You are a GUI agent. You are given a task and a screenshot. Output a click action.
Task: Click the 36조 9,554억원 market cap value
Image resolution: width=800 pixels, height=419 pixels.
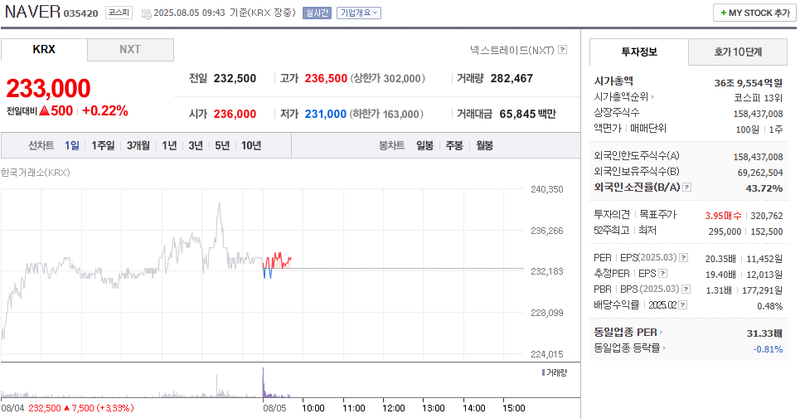tap(748, 83)
